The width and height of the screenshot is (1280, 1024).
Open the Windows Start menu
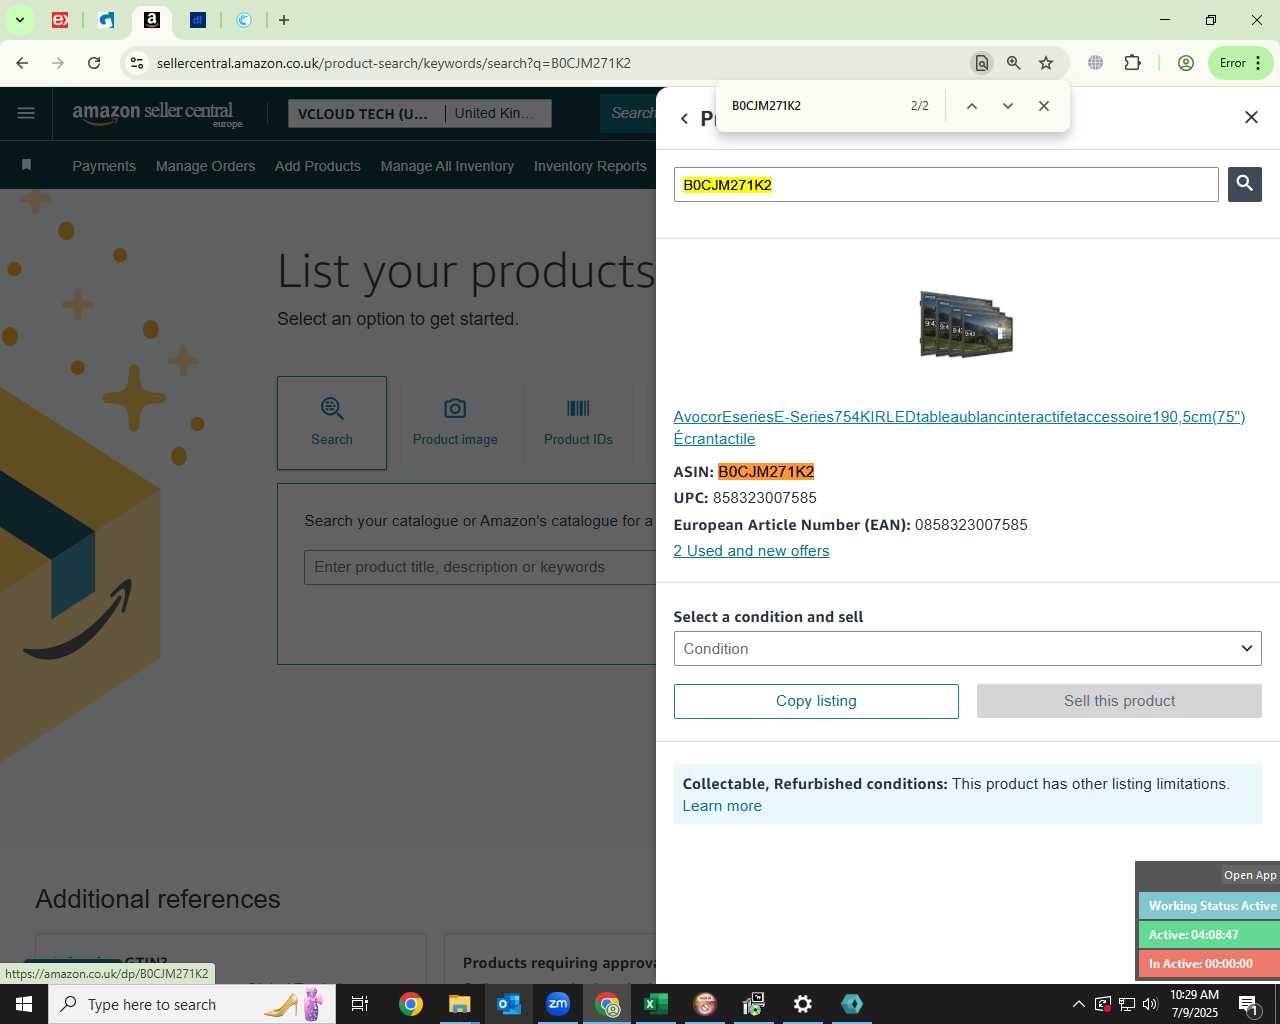tap(23, 1004)
